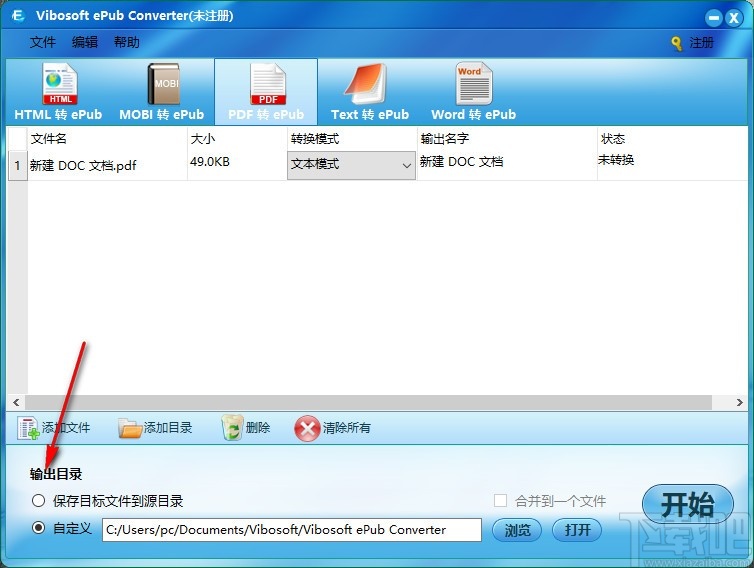Close the Vibosoft ePub Converter window
Screen dimensions: 754x568
pyautogui.click(x=734, y=18)
